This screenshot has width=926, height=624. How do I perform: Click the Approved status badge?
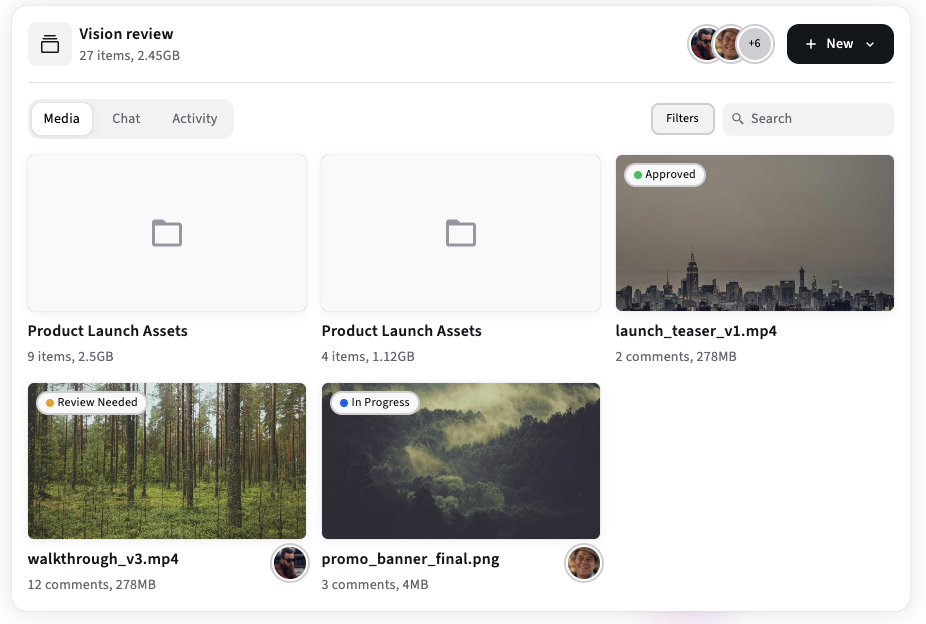pos(665,175)
